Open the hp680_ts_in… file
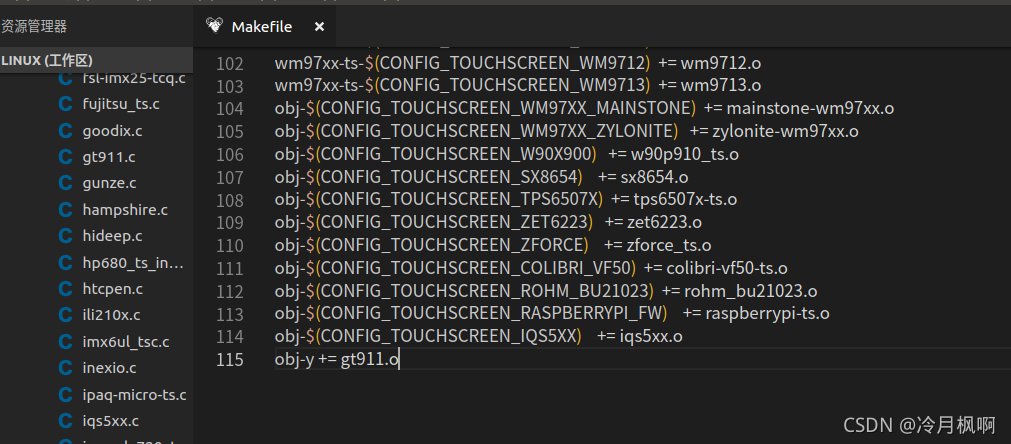 133,262
